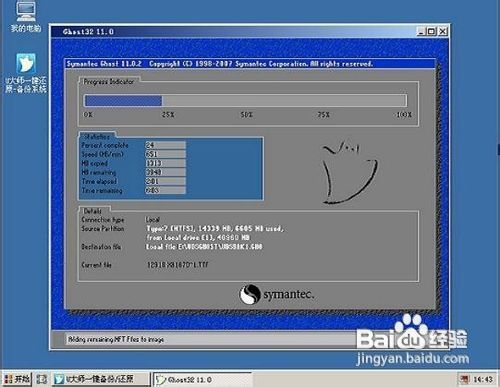Viewport: 500px width, 387px height.
Task: Click the clock showing 14:43
Action: [x=482, y=379]
